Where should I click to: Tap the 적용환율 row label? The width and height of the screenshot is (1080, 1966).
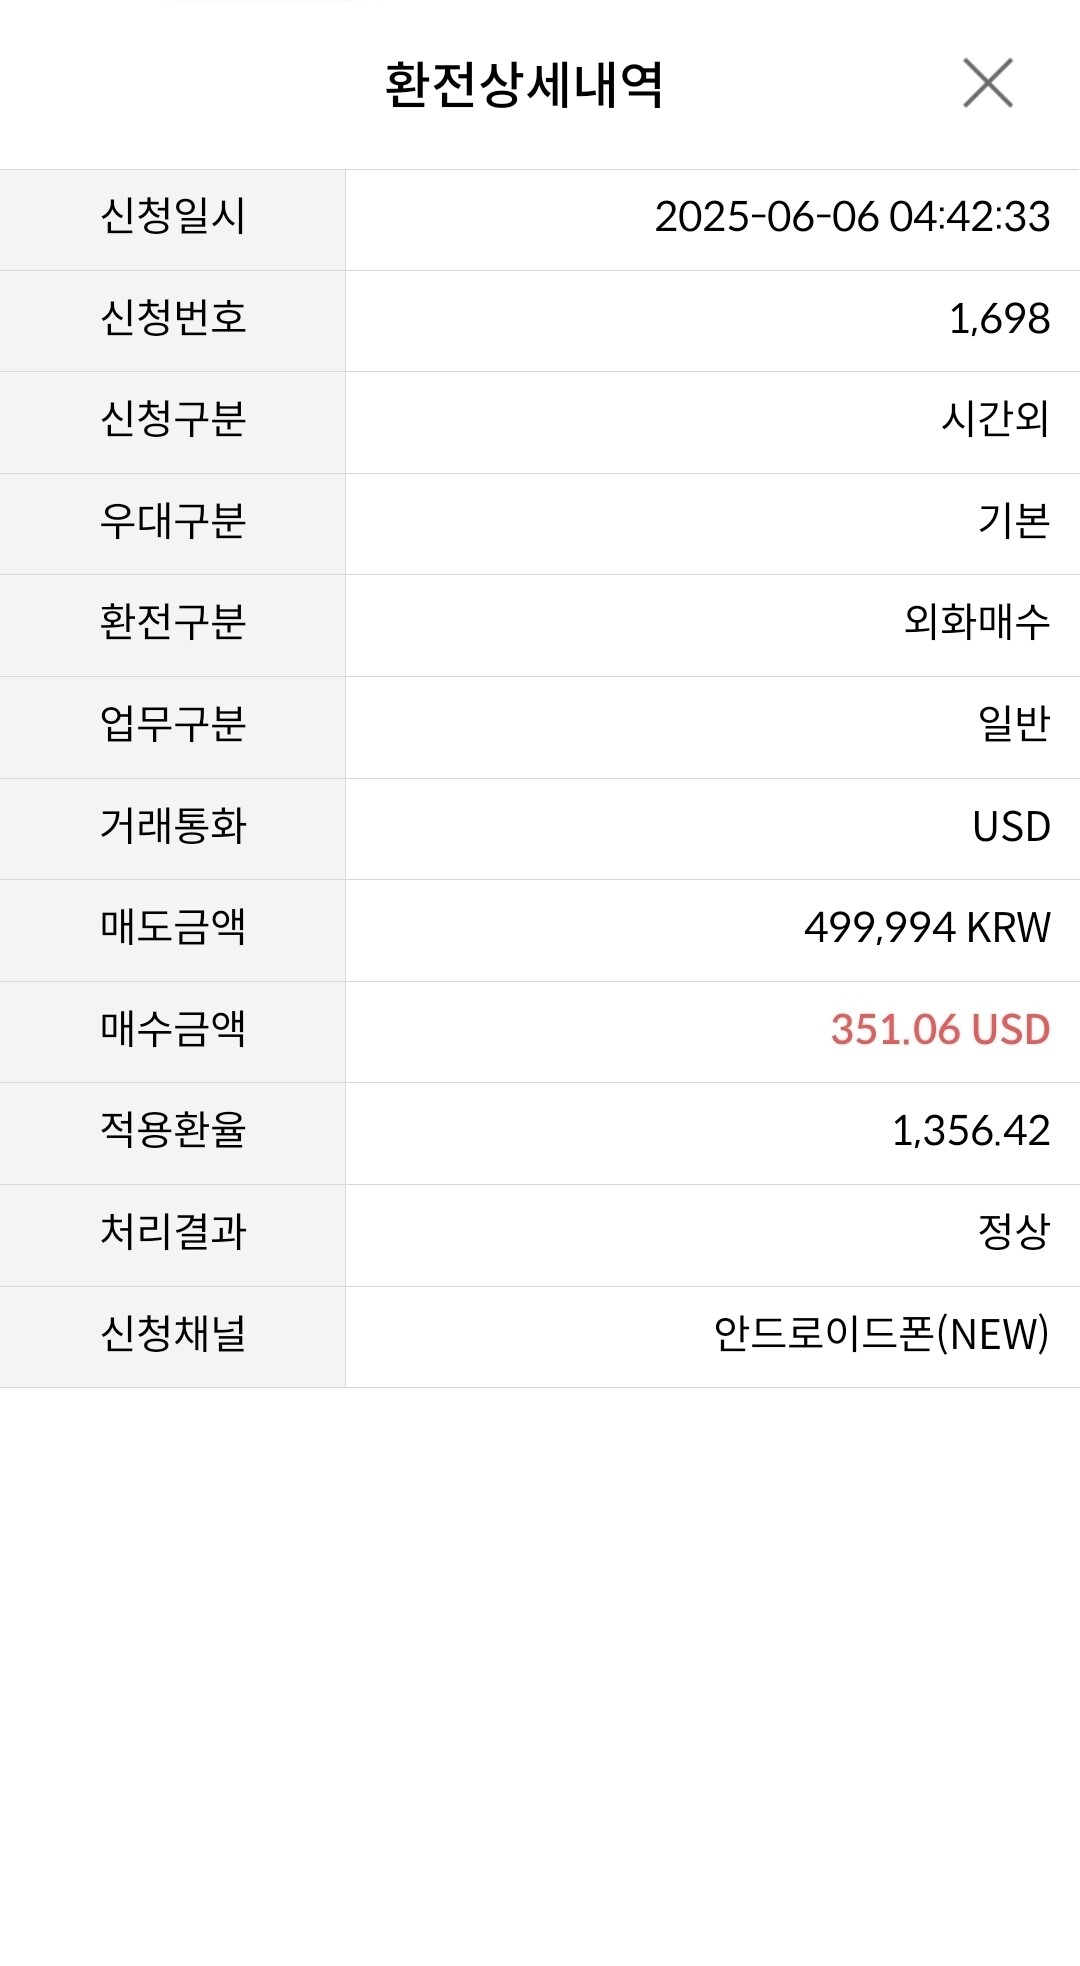tap(173, 1131)
